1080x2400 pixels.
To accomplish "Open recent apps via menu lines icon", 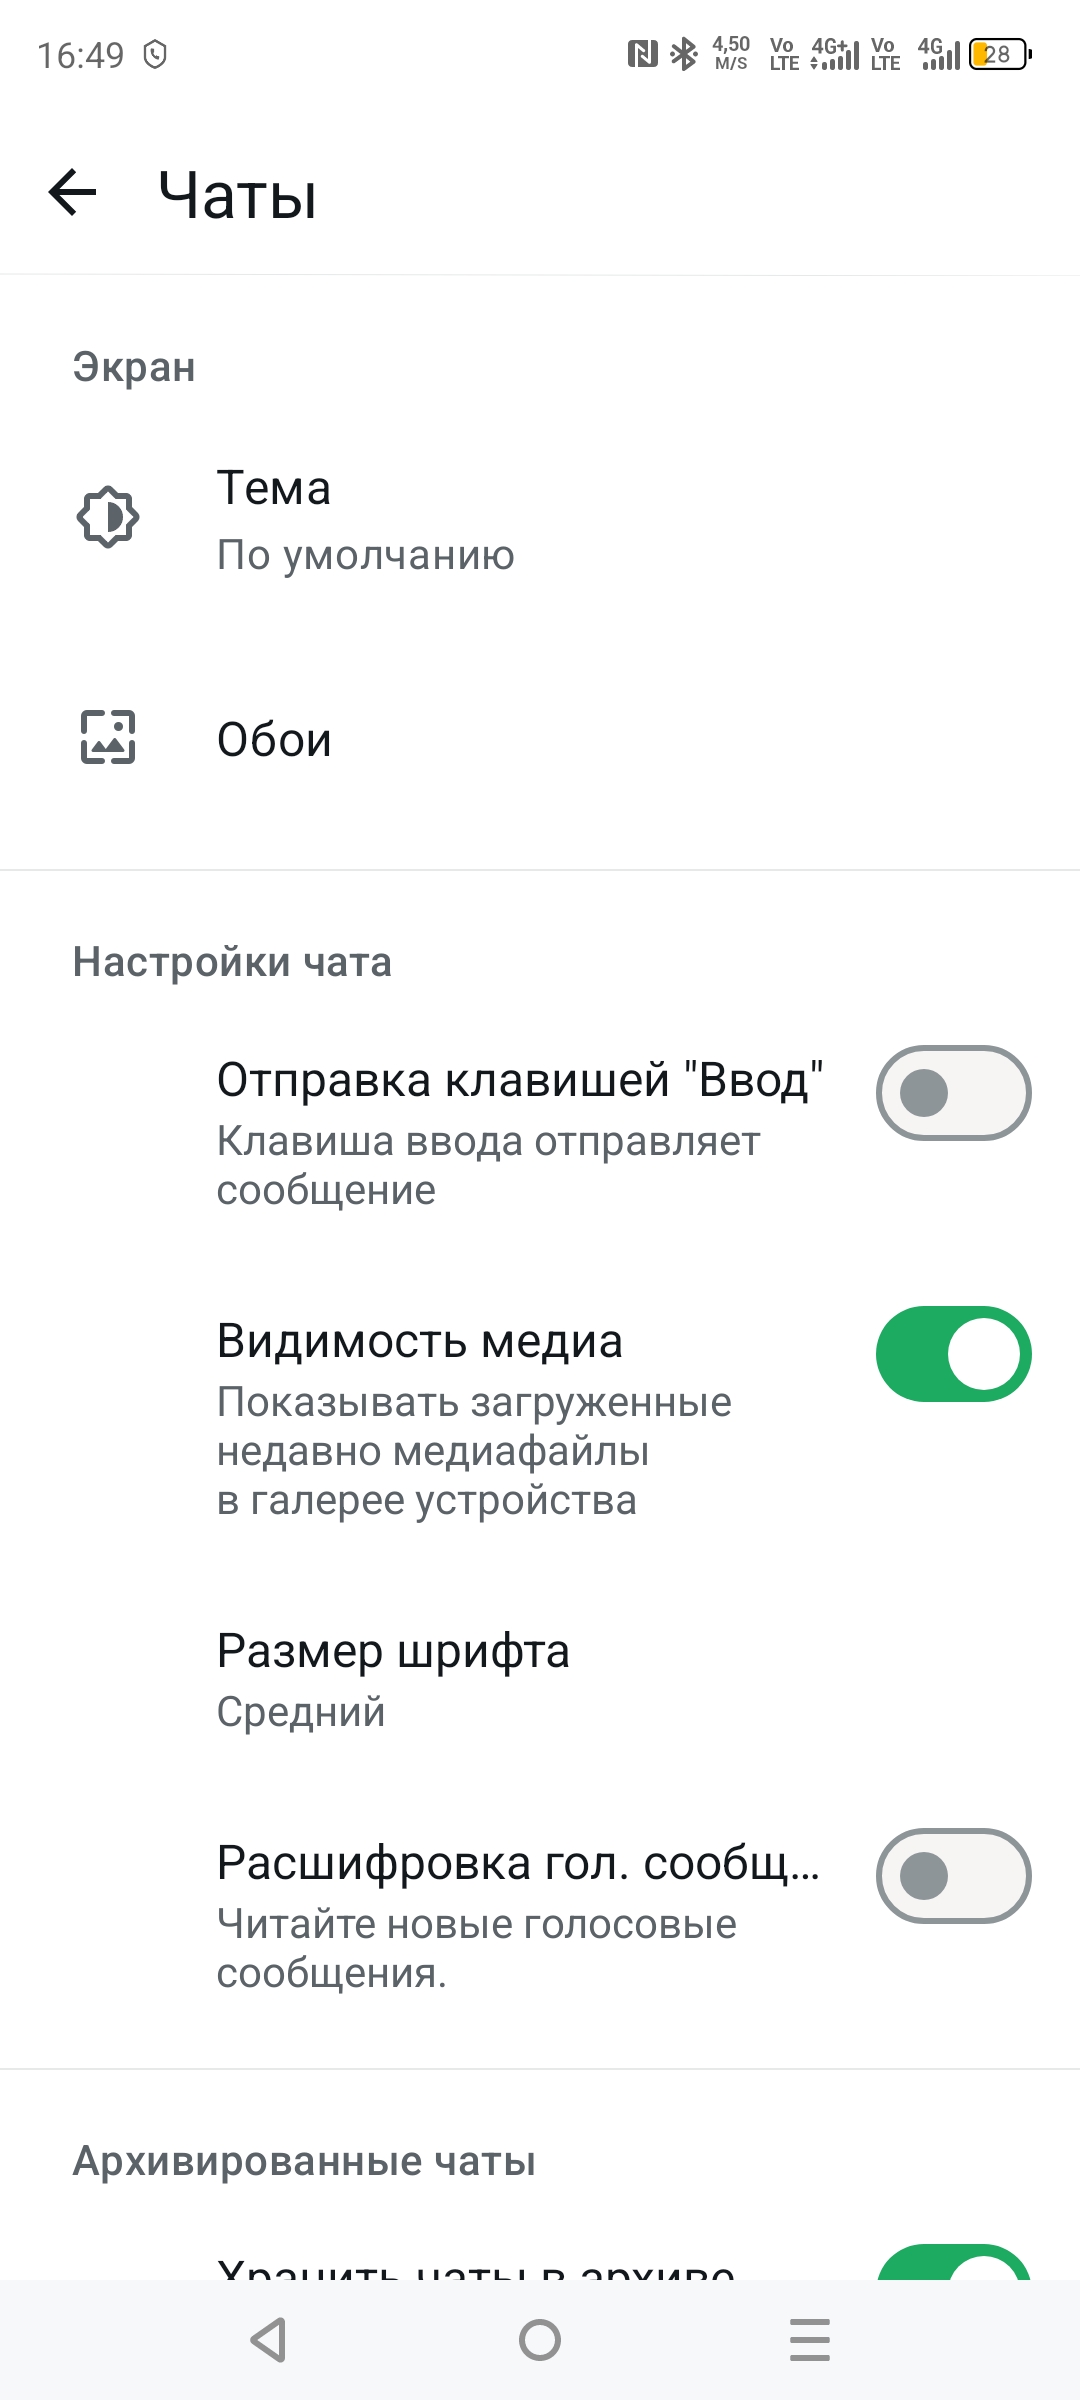I will click(x=809, y=2340).
